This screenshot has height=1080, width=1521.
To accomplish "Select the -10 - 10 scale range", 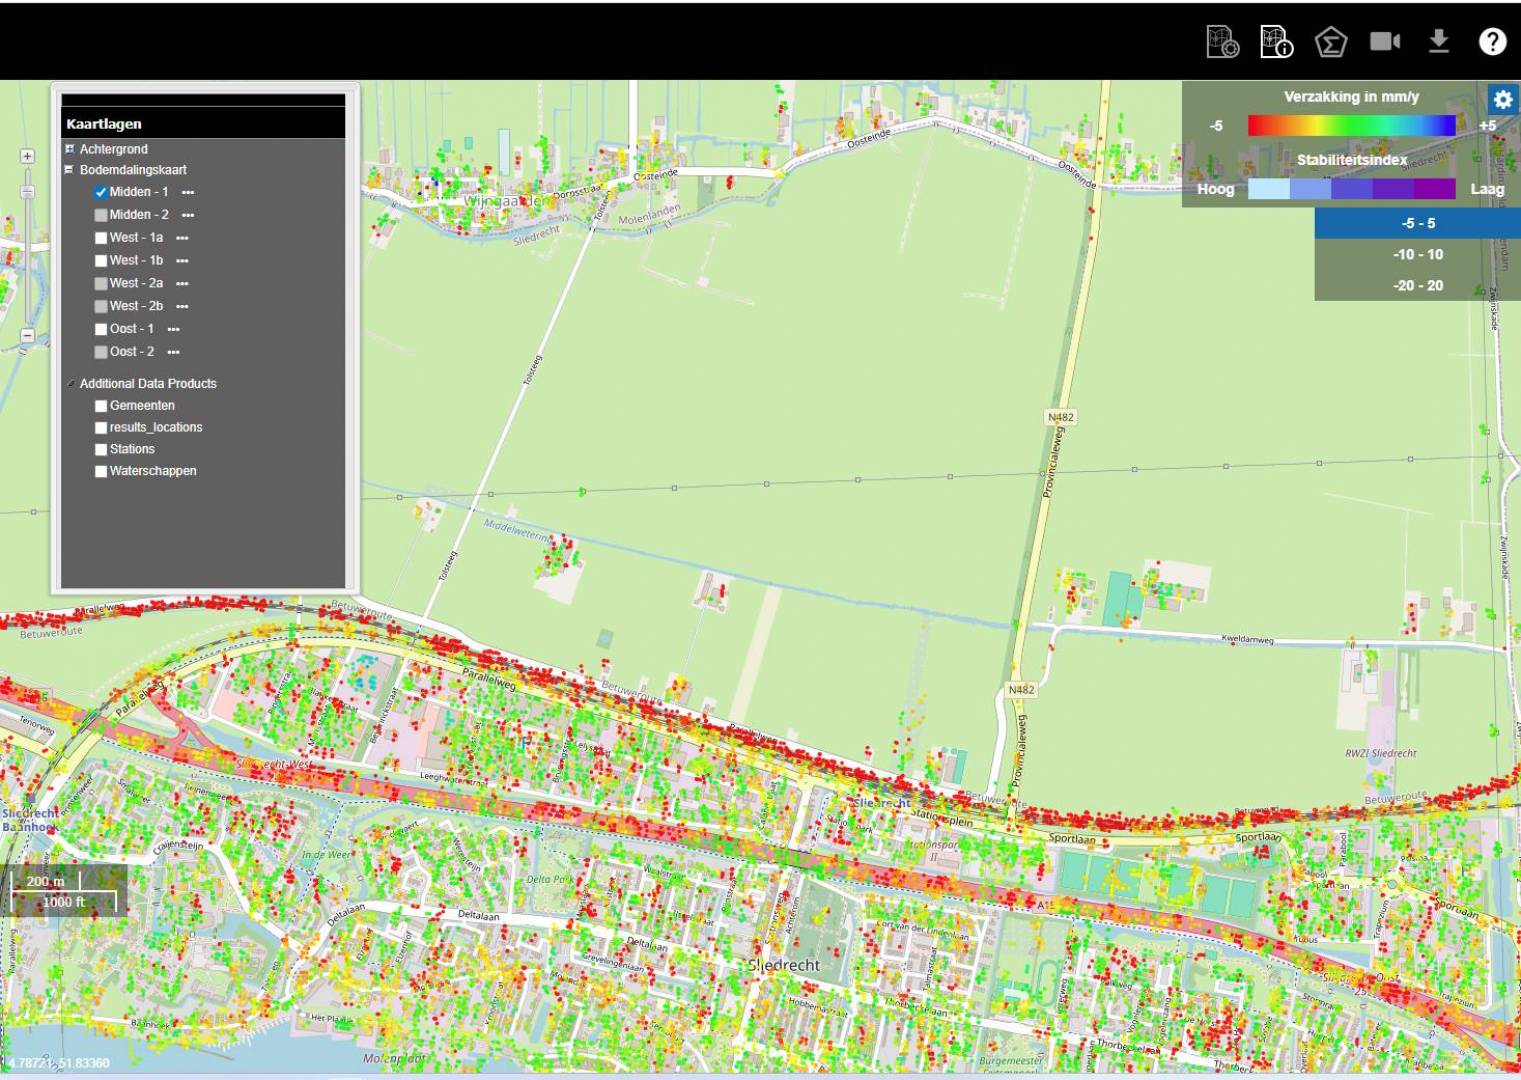I will pos(1417,254).
